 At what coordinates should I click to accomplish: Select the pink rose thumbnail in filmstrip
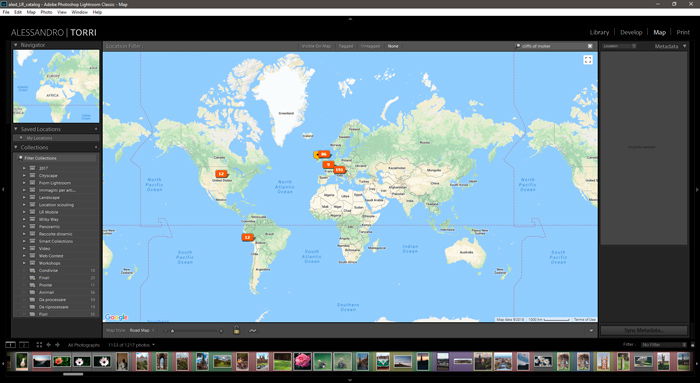tap(302, 361)
